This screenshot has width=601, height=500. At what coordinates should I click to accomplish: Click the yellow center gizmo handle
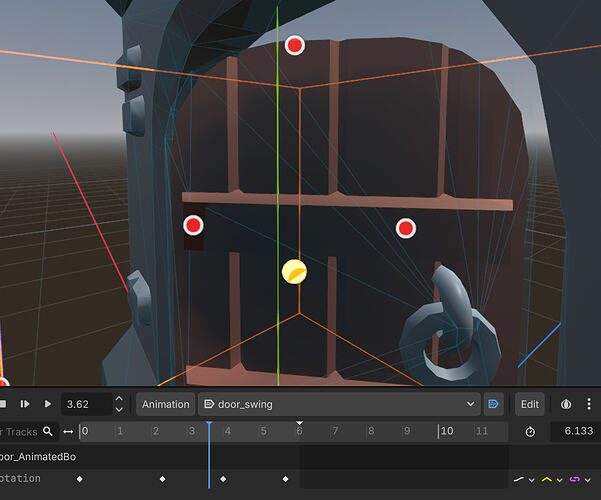click(x=294, y=272)
